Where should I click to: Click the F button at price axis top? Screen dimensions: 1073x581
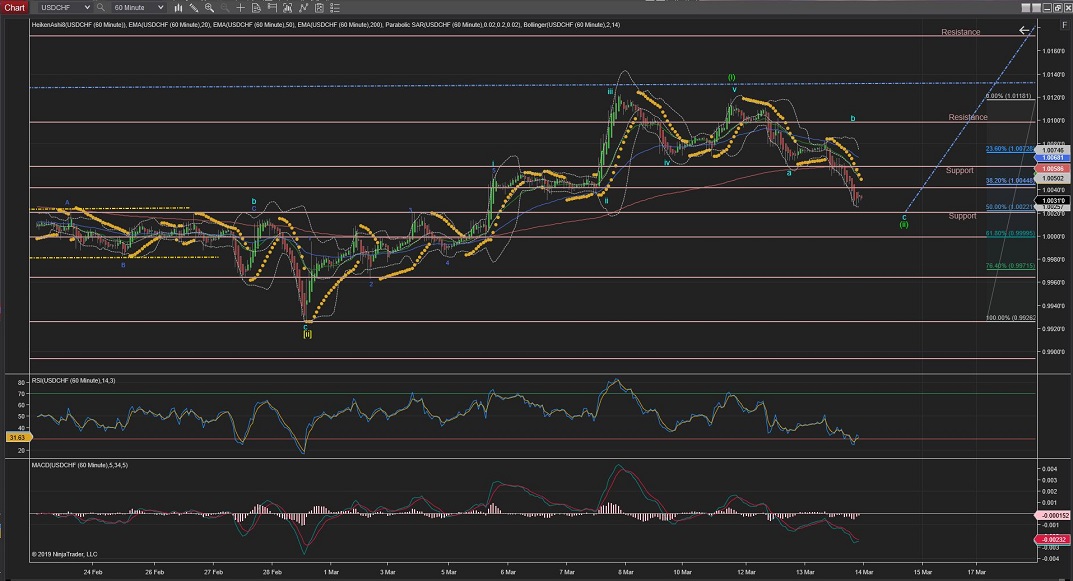click(1065, 25)
